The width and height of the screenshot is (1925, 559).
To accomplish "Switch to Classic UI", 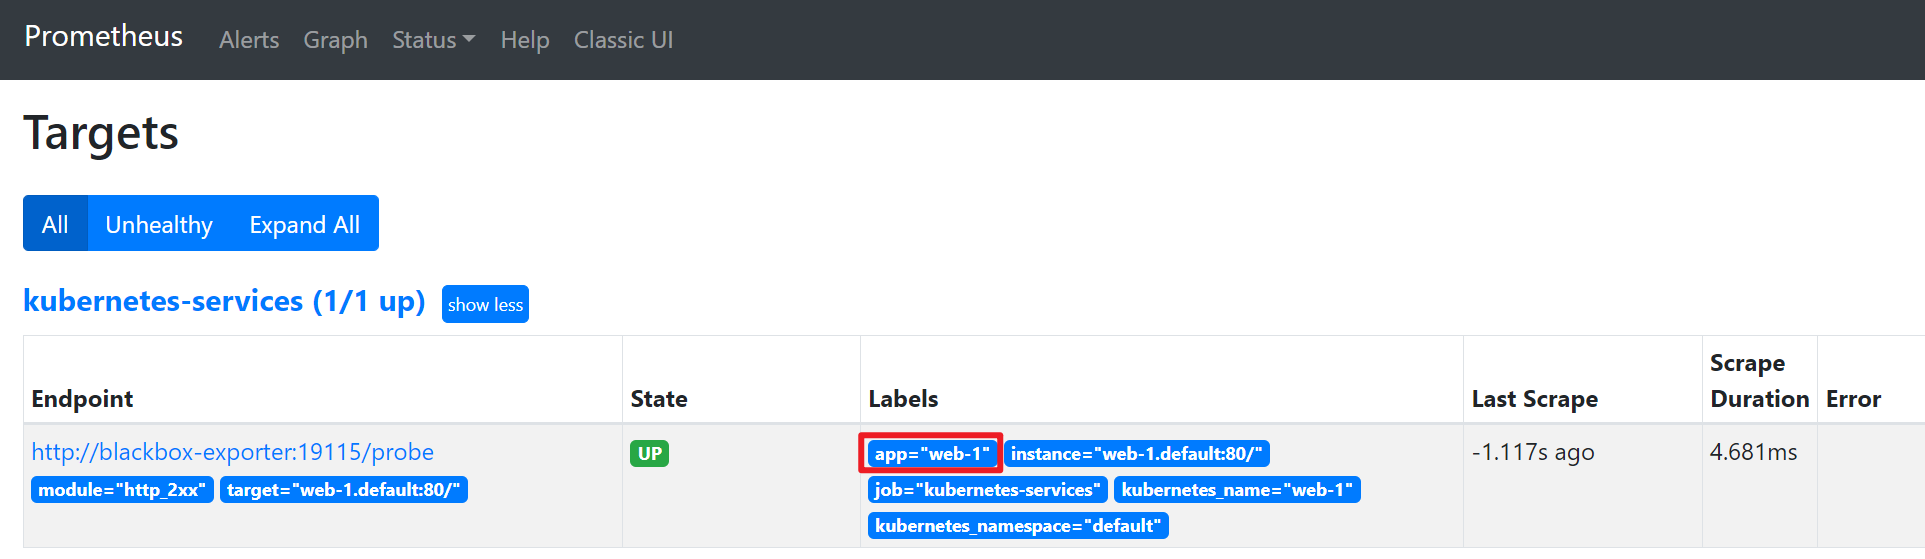I will click(623, 40).
